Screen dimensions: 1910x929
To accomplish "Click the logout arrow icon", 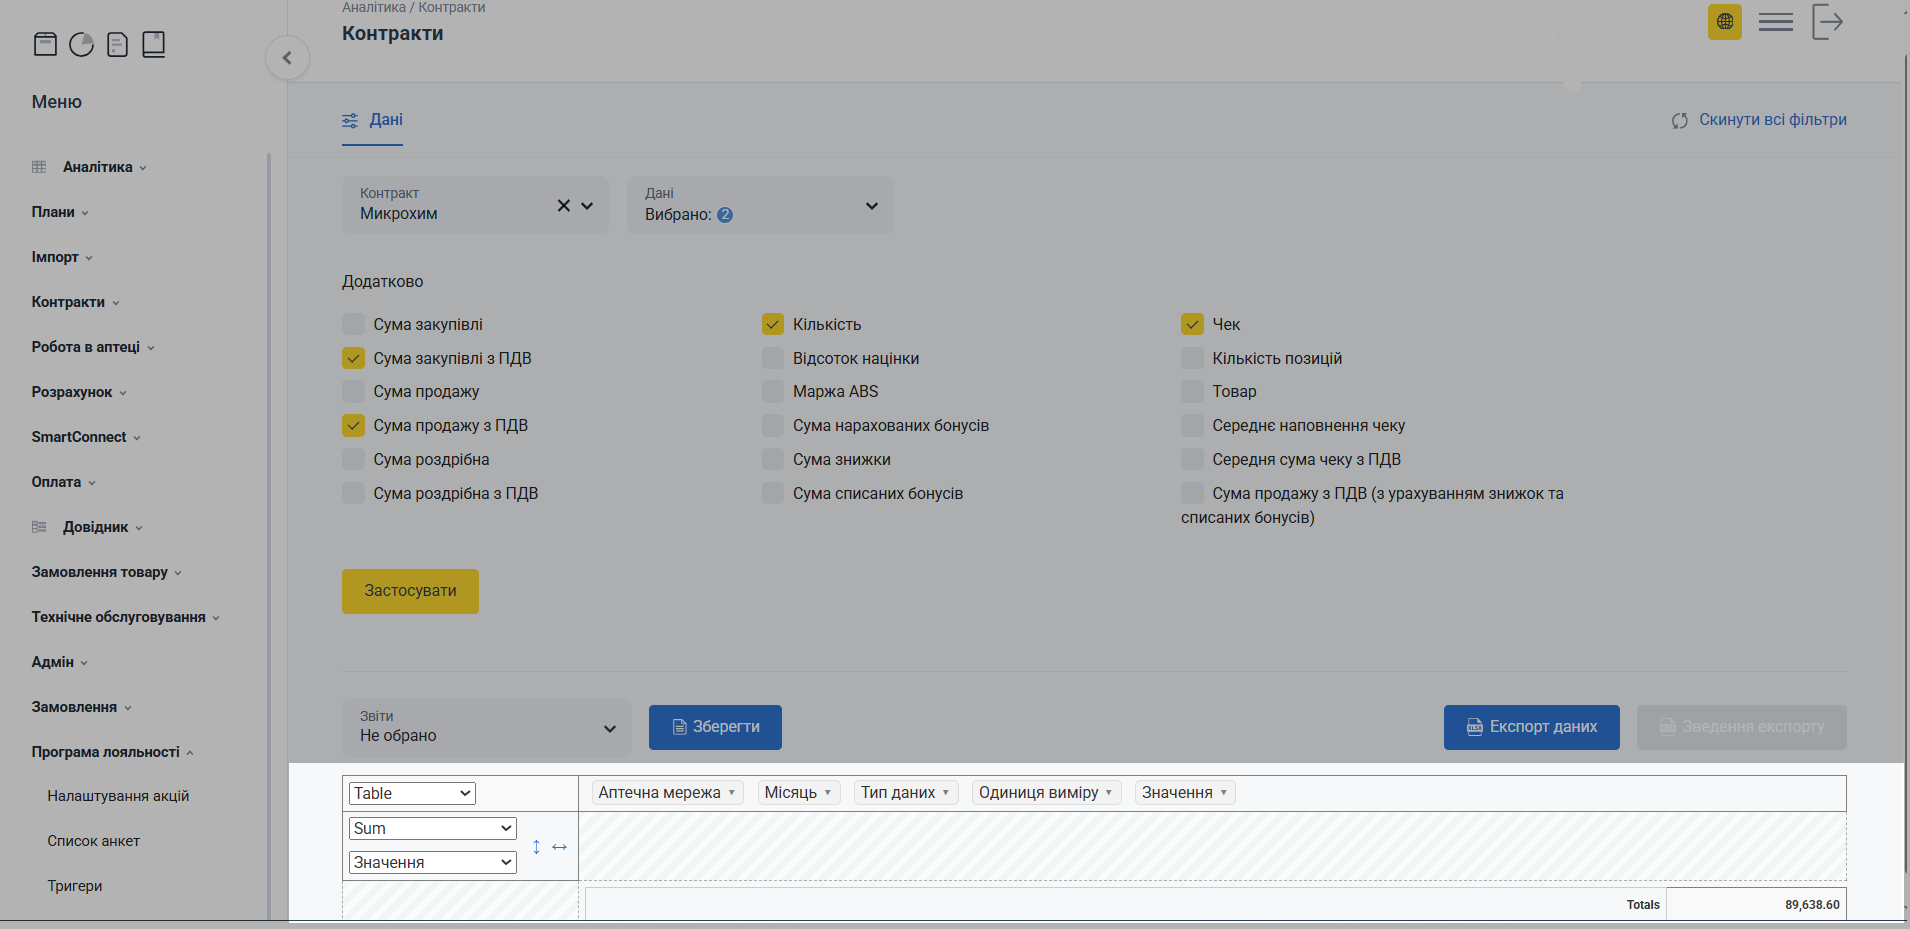I will [1827, 22].
